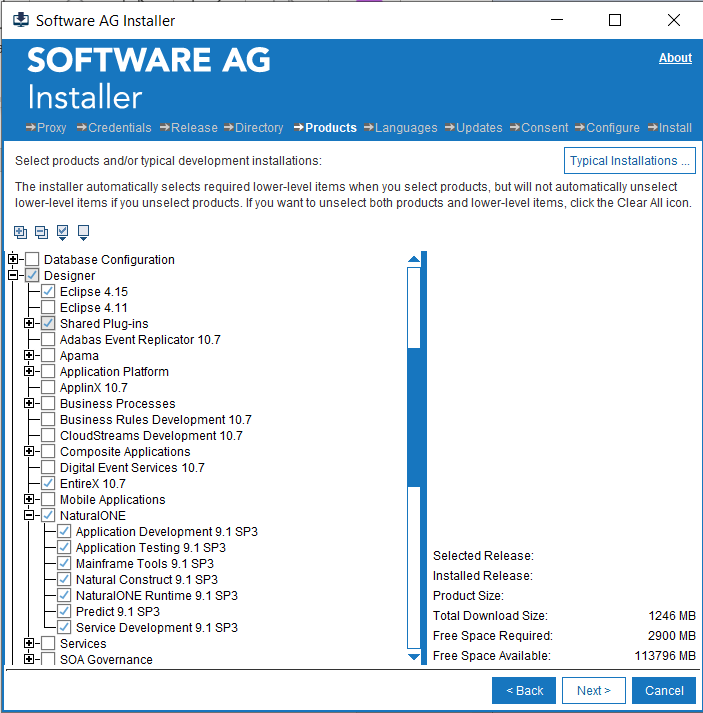Click scrollbar down arrow in product tree
The image size is (703, 713).
pos(414,657)
